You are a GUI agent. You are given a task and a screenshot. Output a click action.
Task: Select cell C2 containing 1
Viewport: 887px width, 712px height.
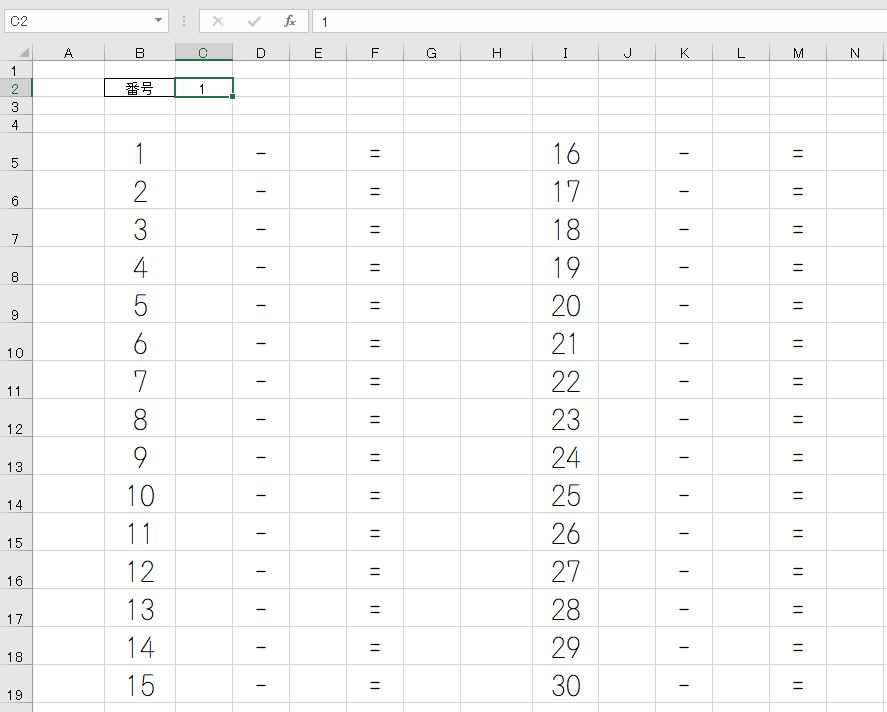point(204,88)
